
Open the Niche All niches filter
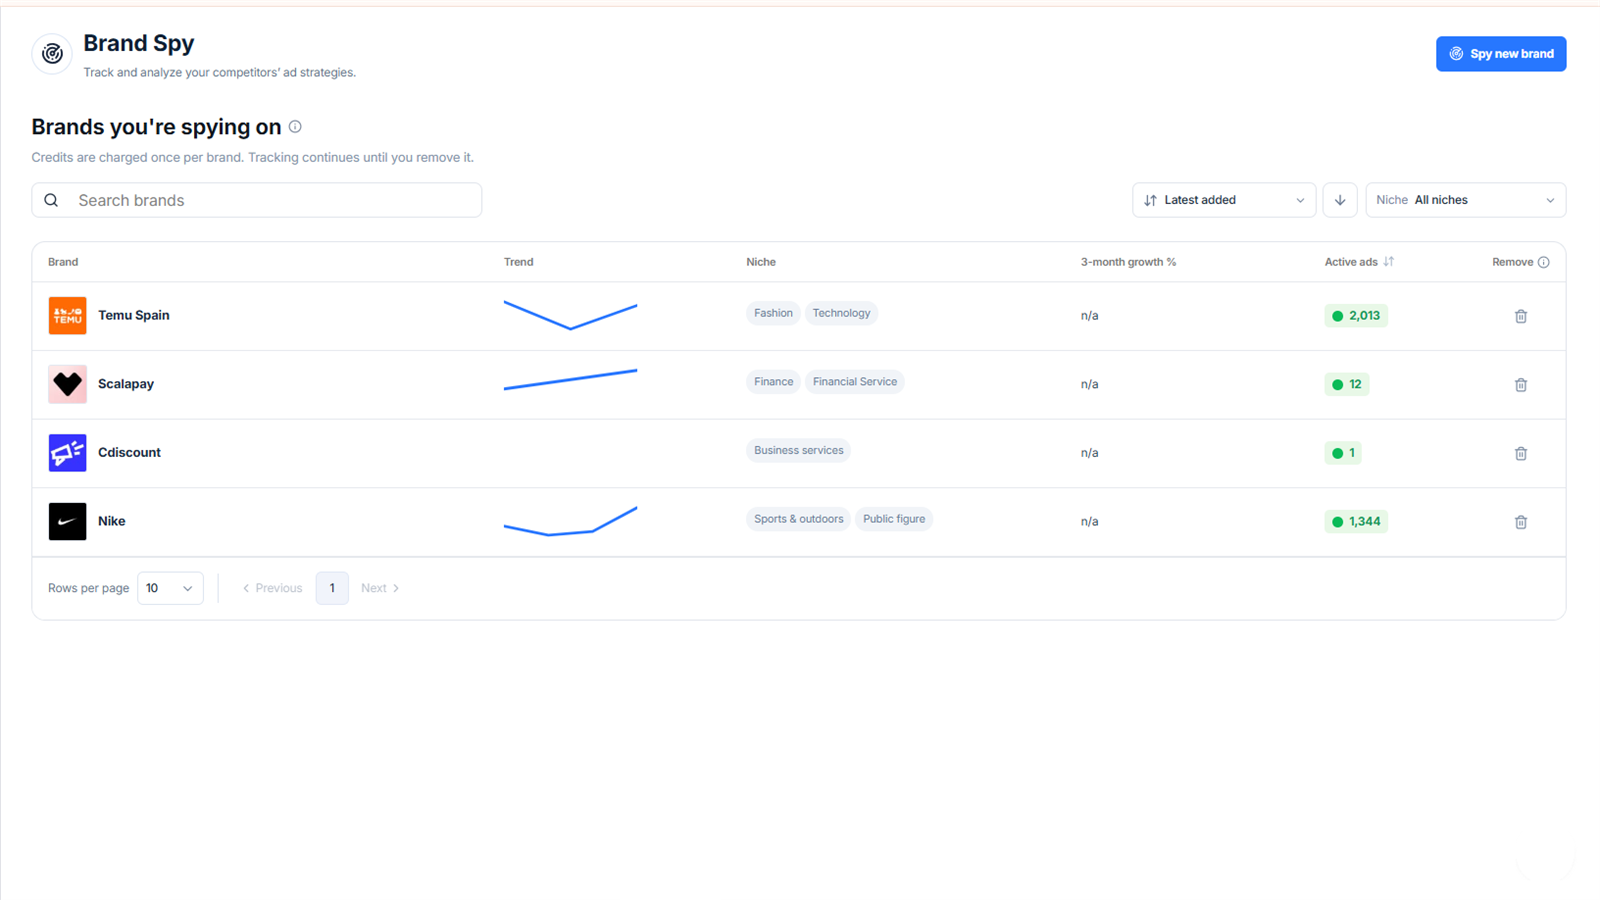click(1466, 200)
